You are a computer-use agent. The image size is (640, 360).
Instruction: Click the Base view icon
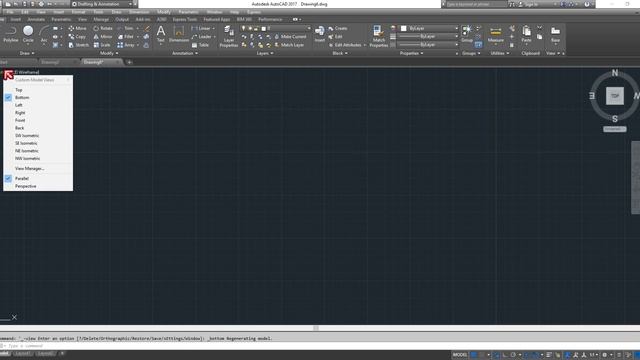pyautogui.click(x=555, y=34)
